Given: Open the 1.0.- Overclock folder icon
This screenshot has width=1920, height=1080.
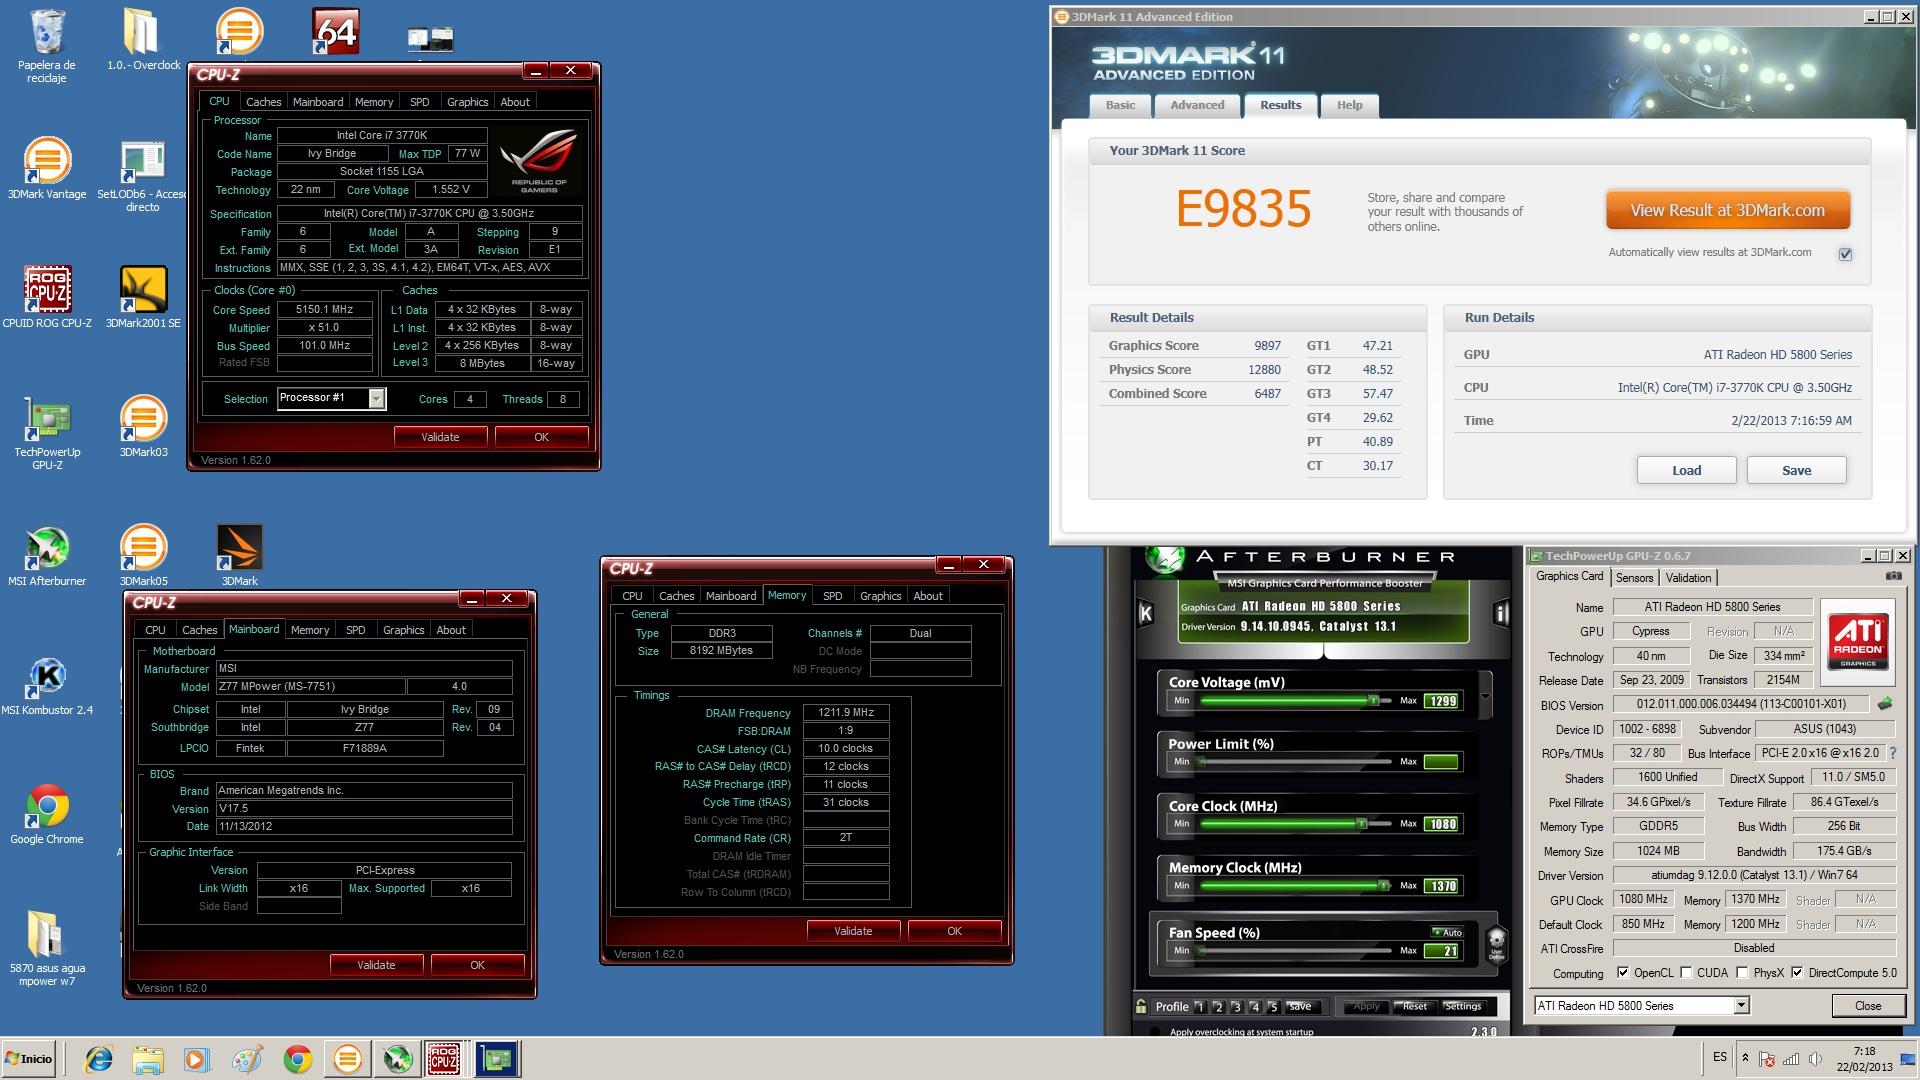Looking at the screenshot, I should pos(143,40).
